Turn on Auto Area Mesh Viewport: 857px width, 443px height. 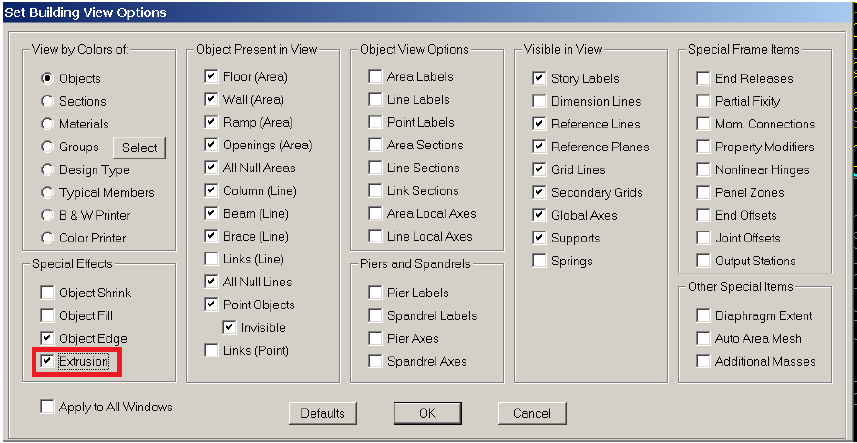(703, 338)
